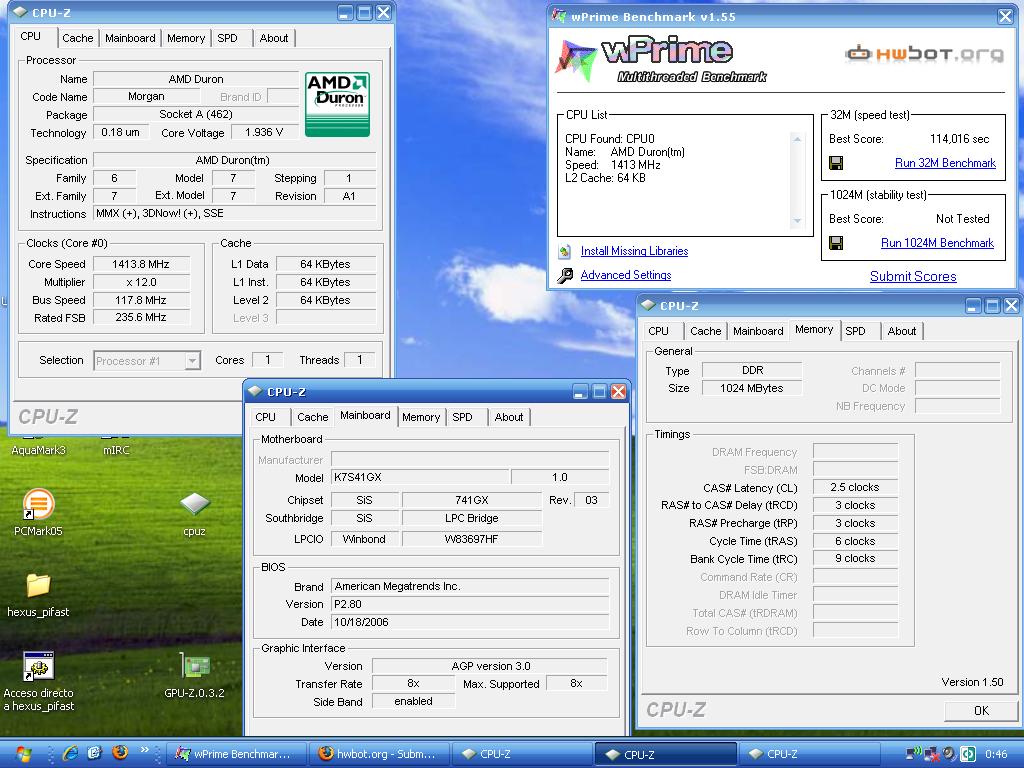Switch to Cache tab in top-left CPU-Z
Viewport: 1024px width, 768px height.
tap(78, 38)
